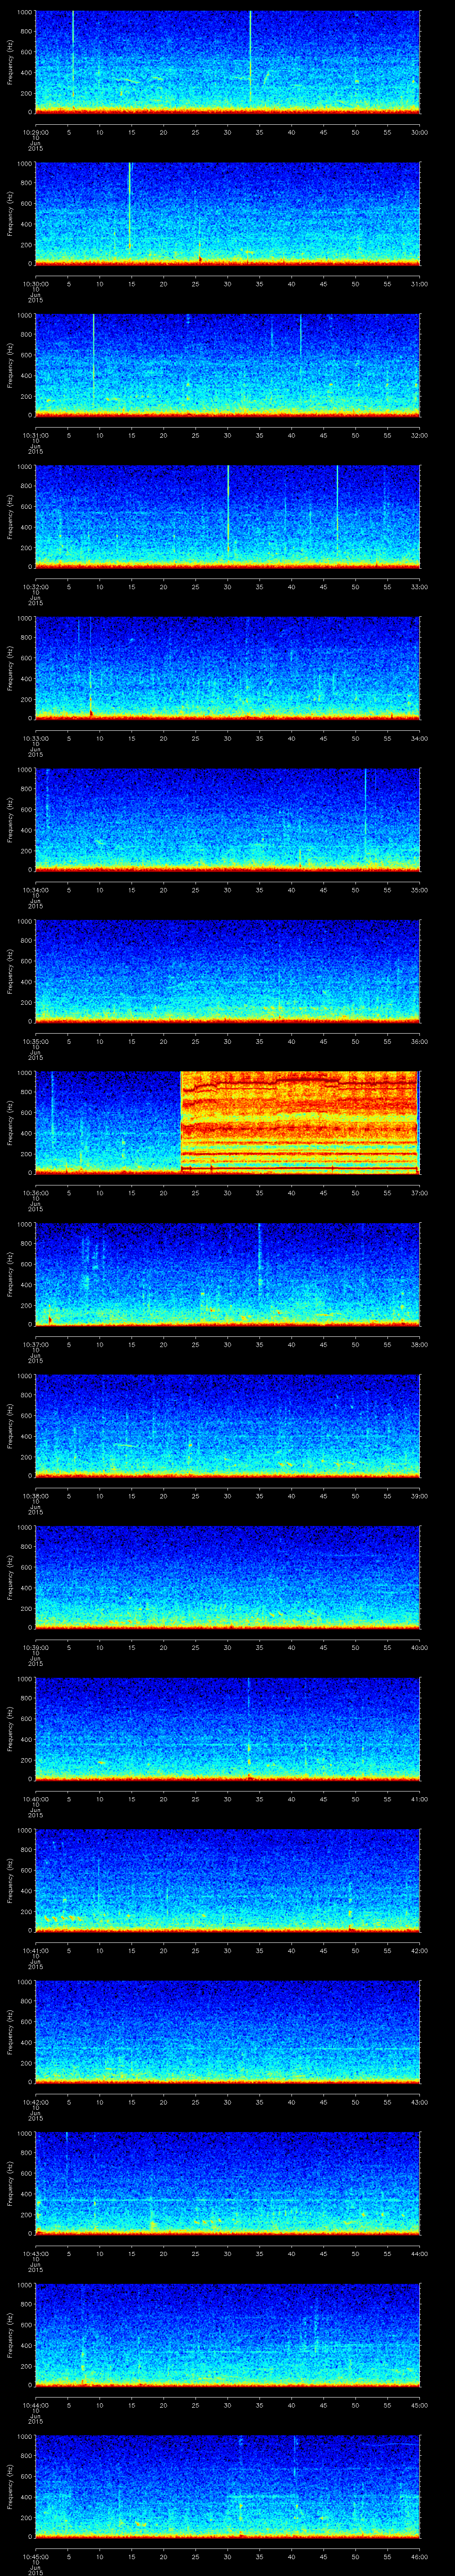Click the spectrogram panel starting at 10:45:00
455x2576 pixels.
click(227, 2486)
